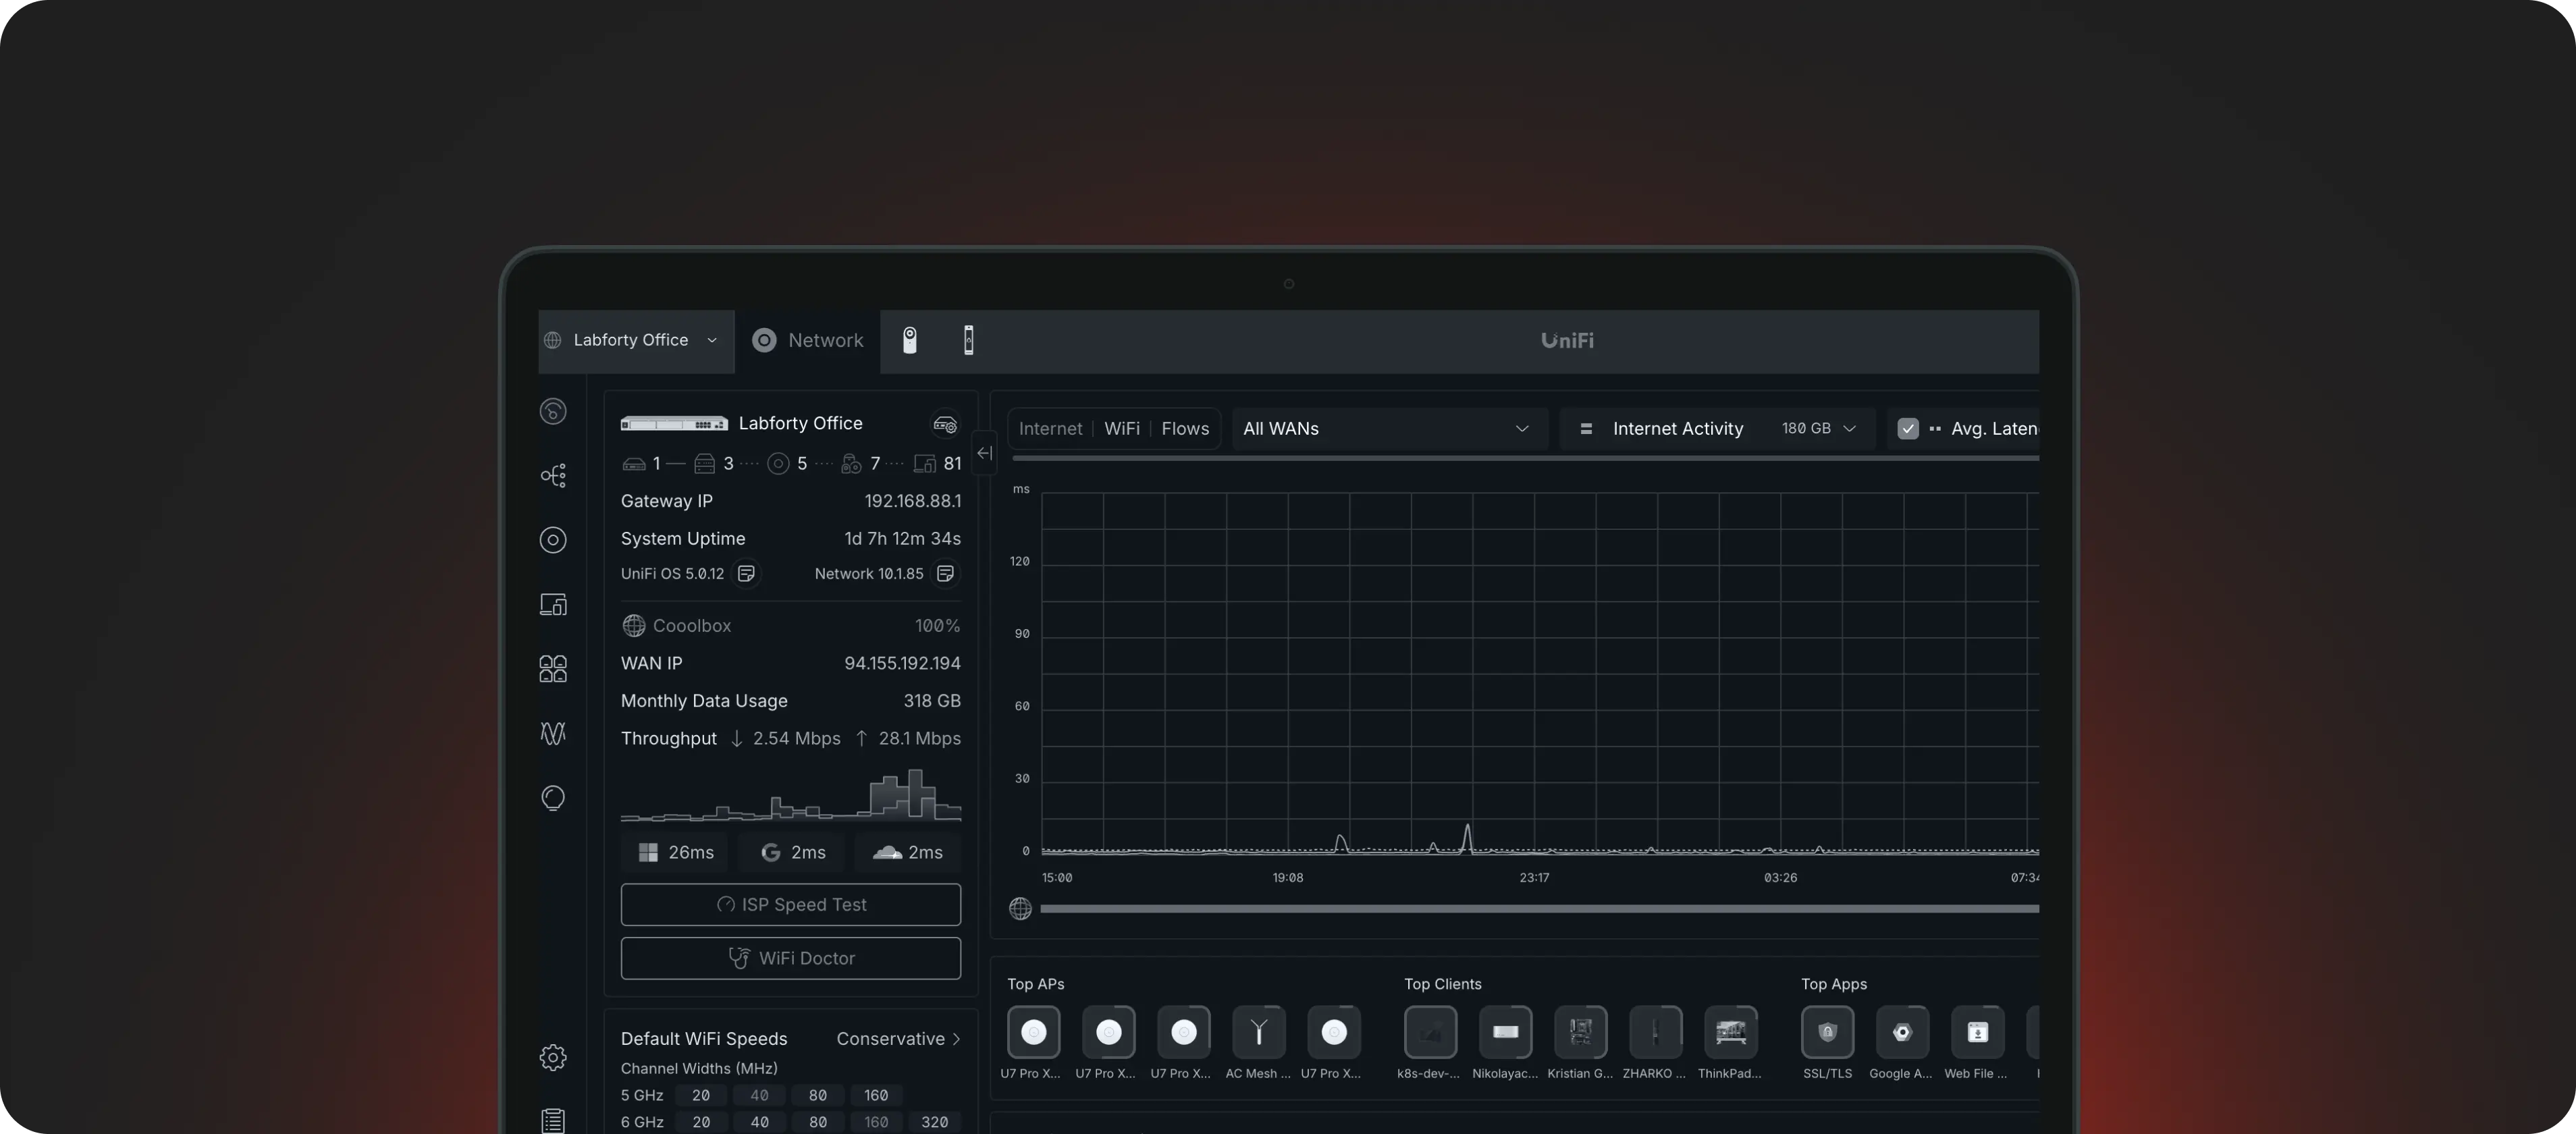2576x1134 pixels.
Task: Open the System Log icon in sidebar
Action: (x=553, y=1121)
